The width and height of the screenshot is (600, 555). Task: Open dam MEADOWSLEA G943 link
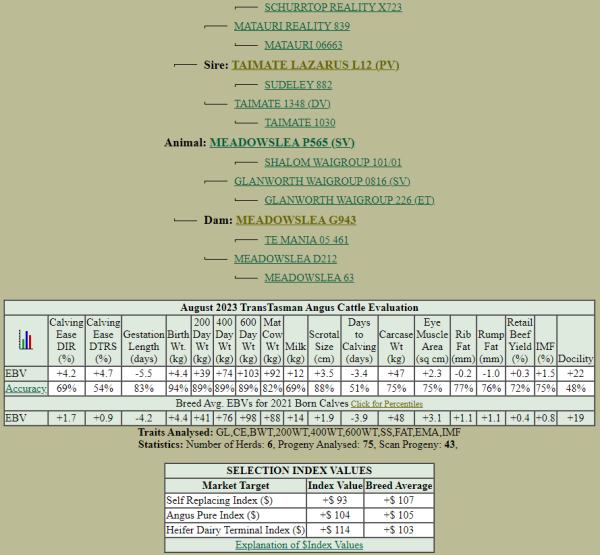coord(296,220)
